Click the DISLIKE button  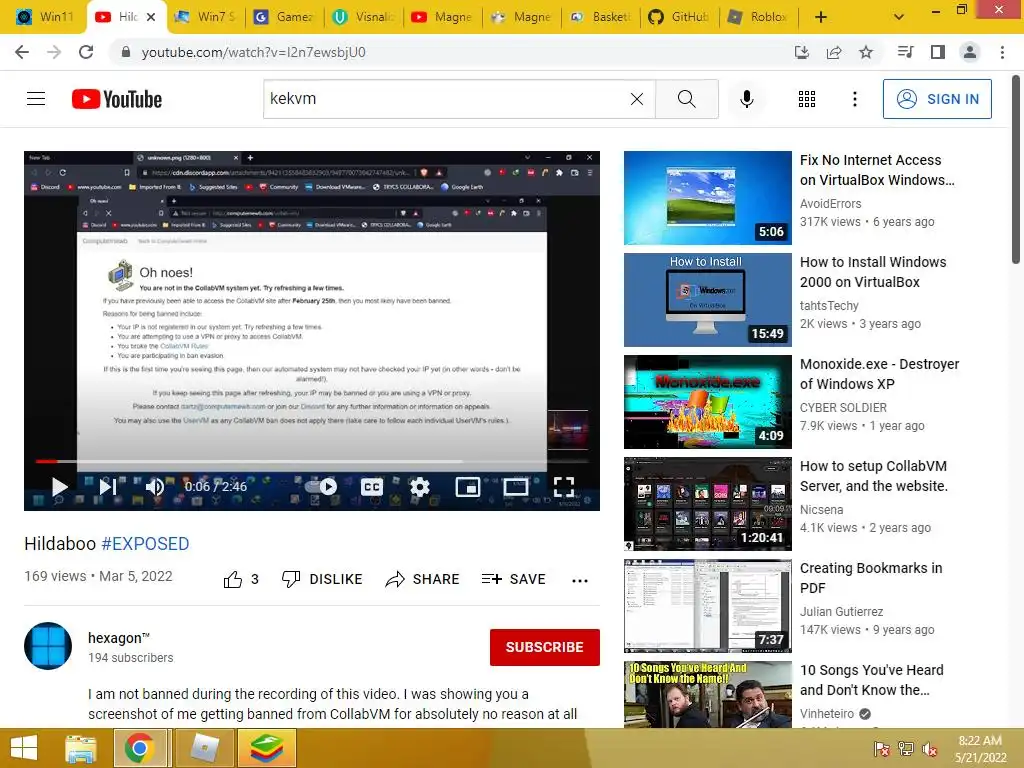click(x=322, y=579)
